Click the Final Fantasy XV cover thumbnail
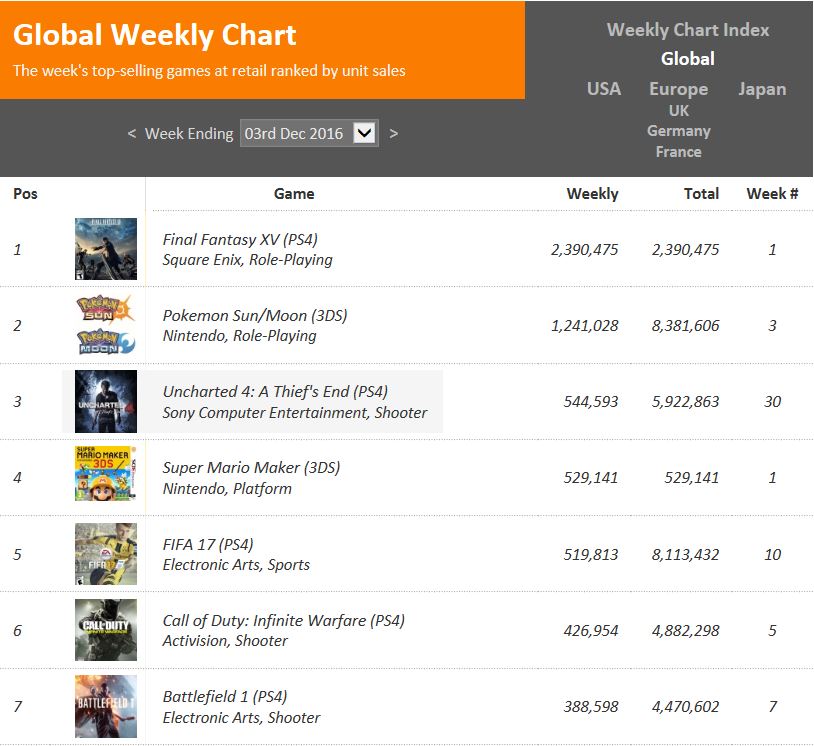 (106, 249)
